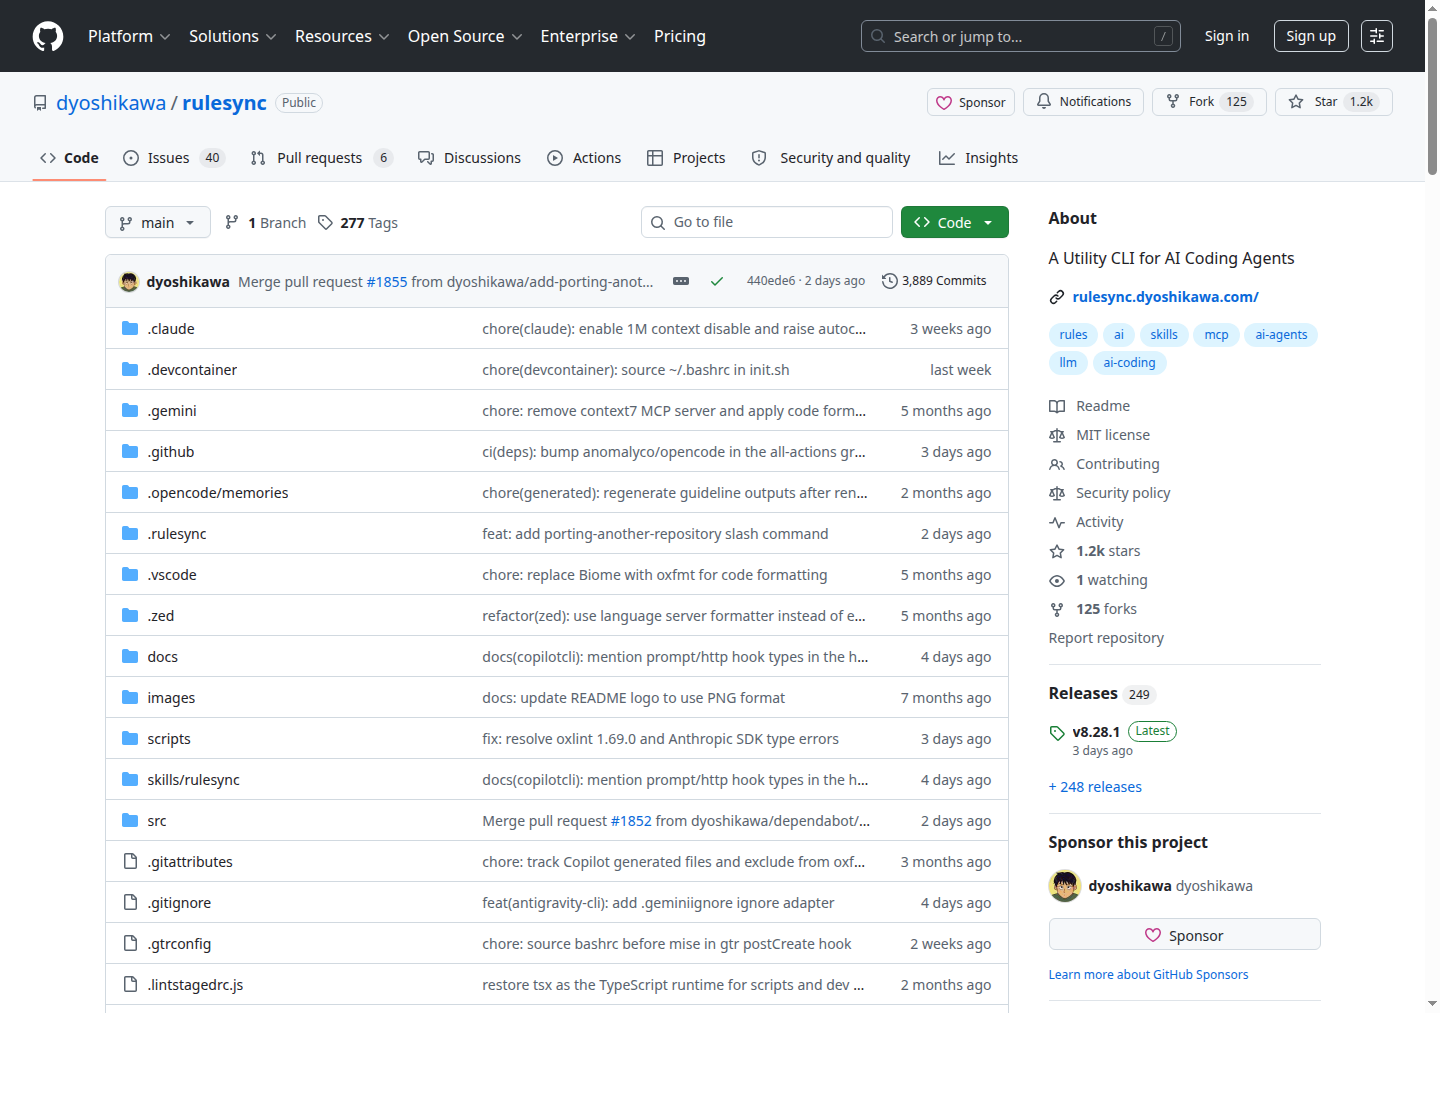Expand the Resources menu
The height and width of the screenshot is (1100, 1440).
click(342, 36)
